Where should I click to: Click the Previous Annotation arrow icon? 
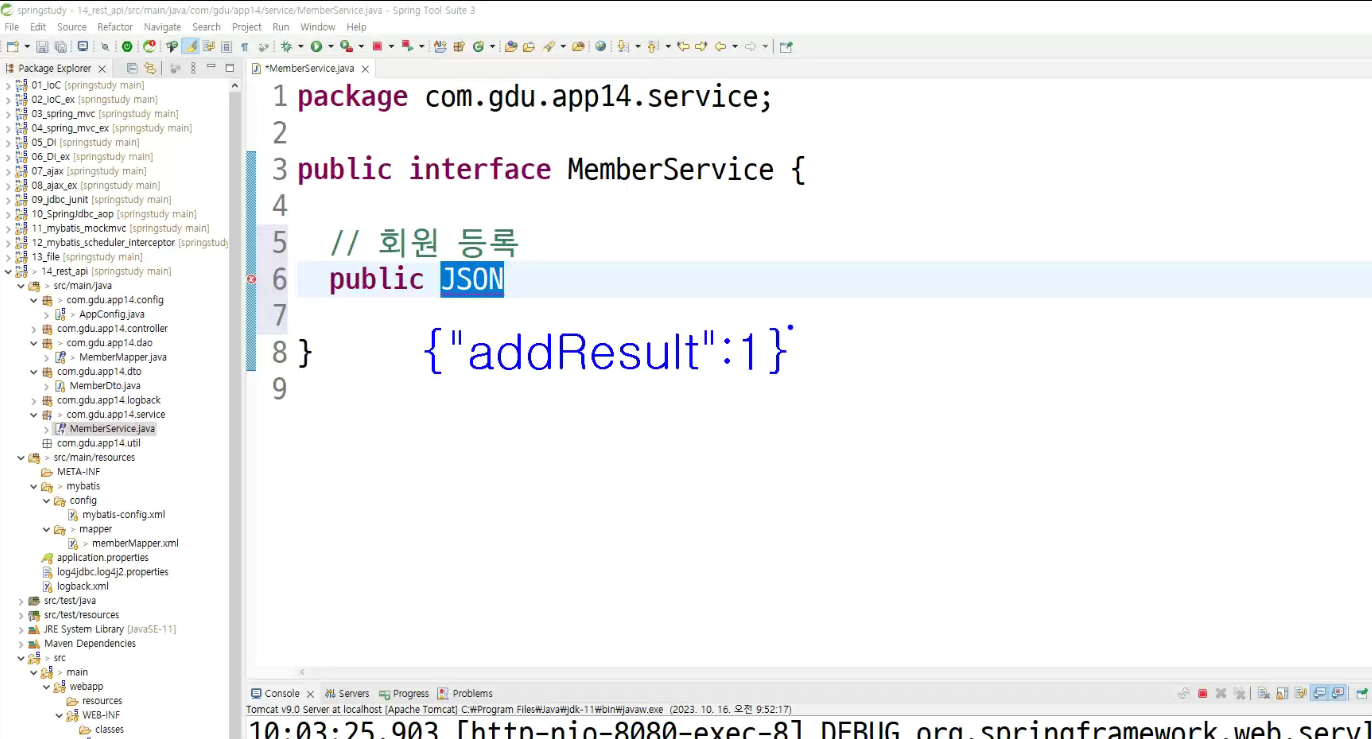(653, 46)
